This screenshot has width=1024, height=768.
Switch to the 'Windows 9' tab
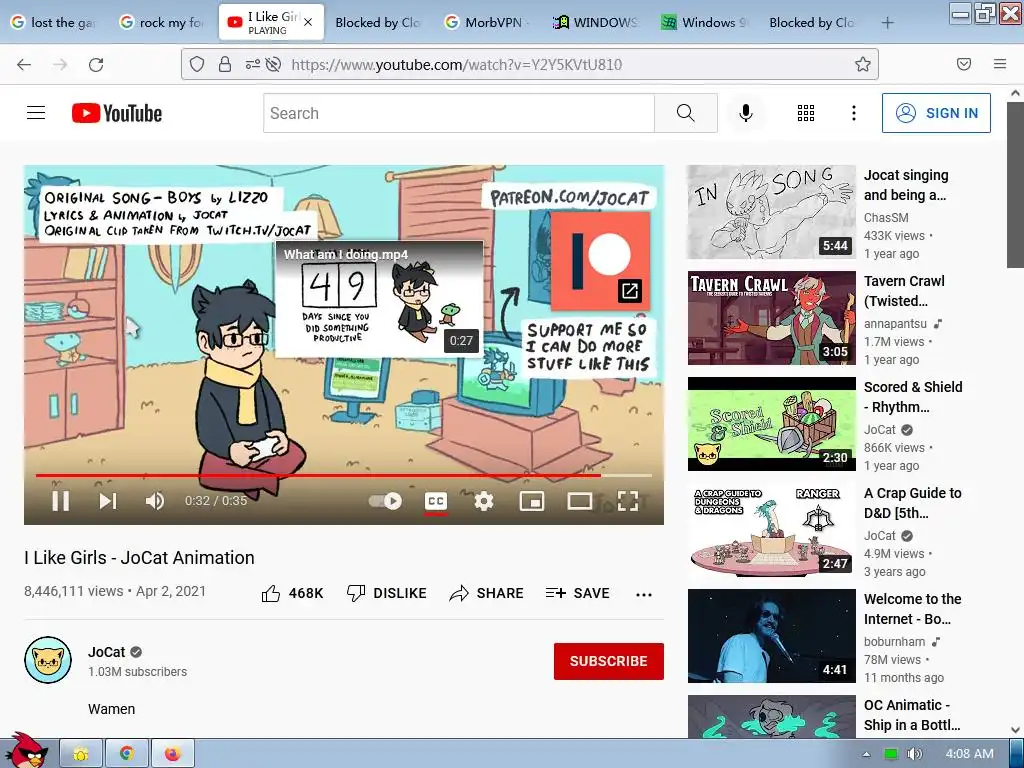703,22
